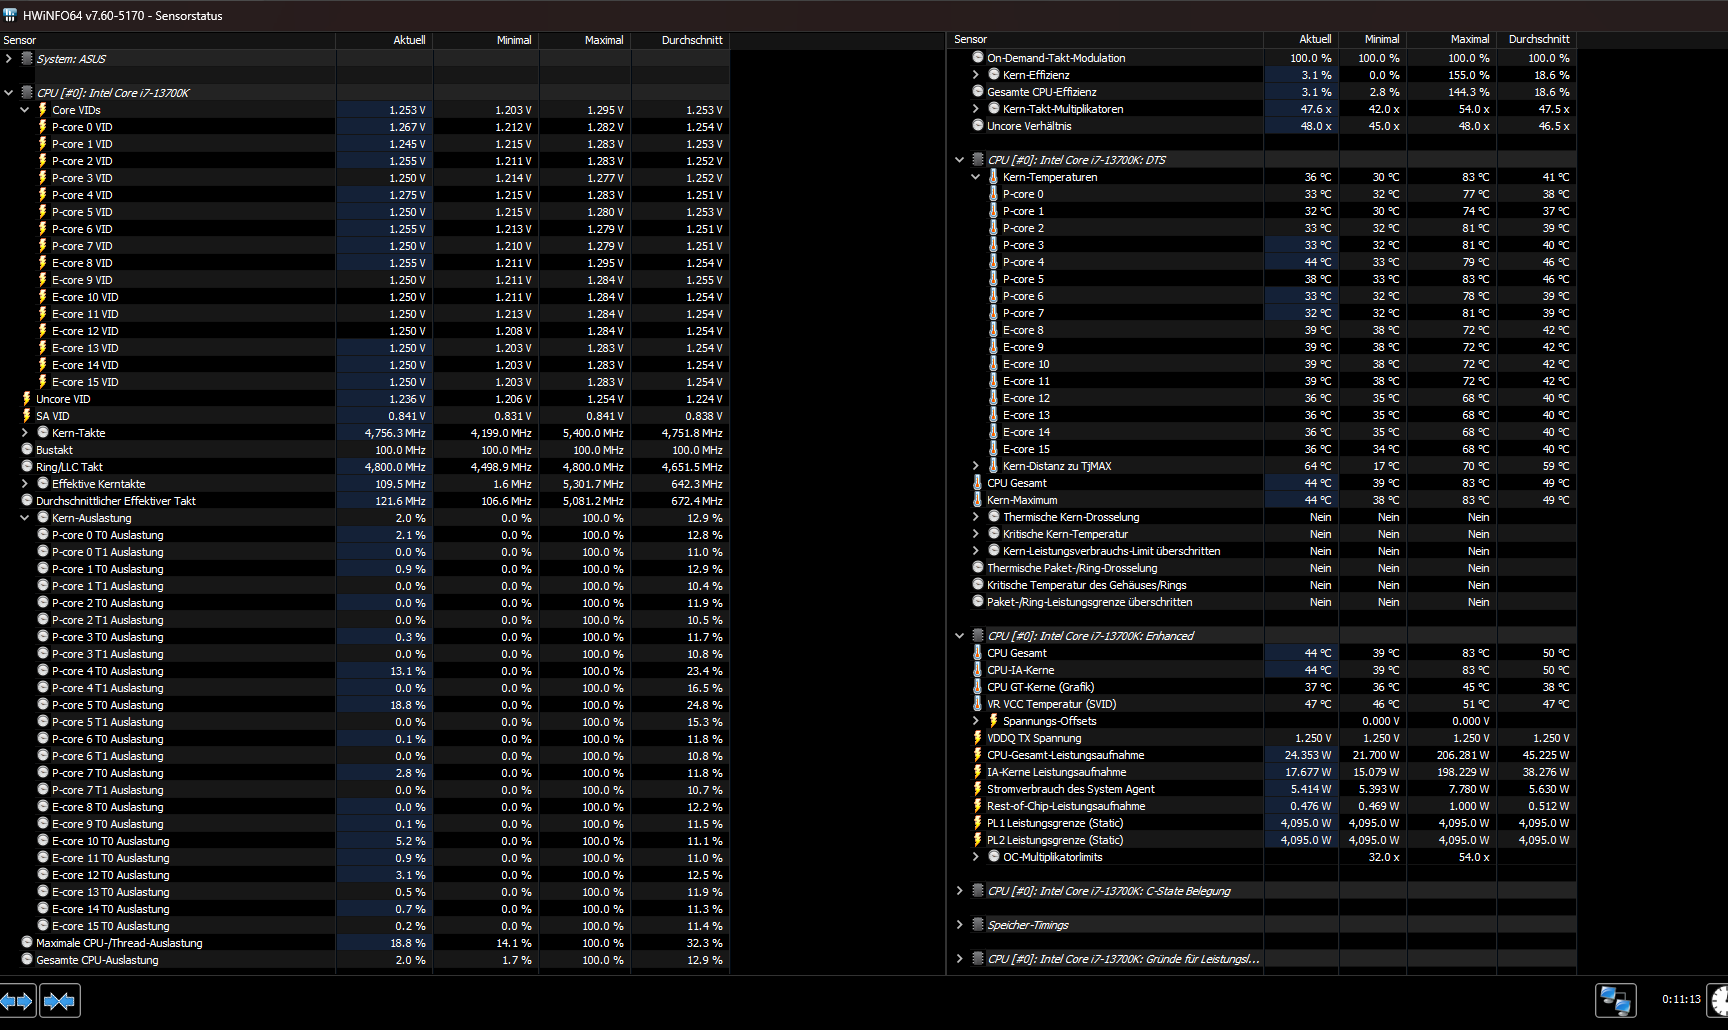Select the E-core 15 VID row
The width and height of the screenshot is (1728, 1030).
pos(365,382)
